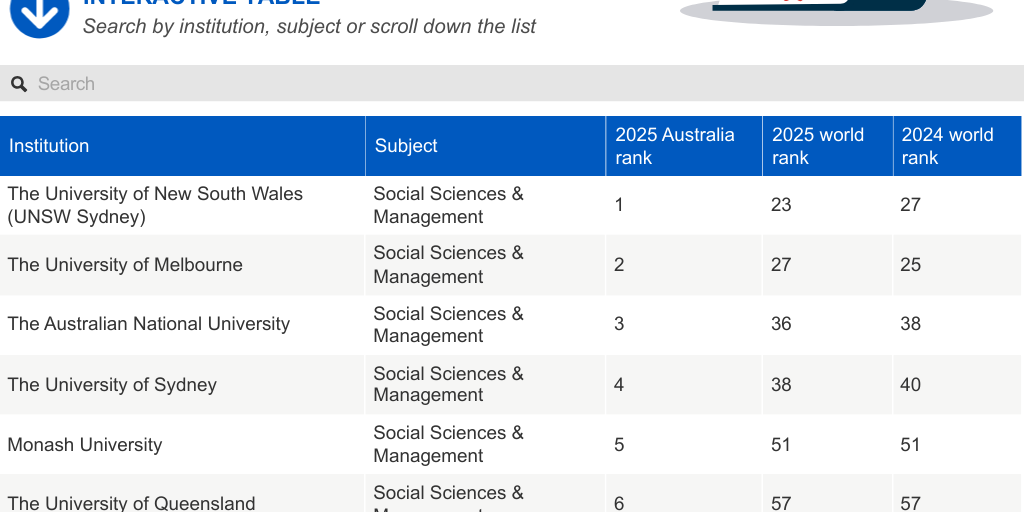
Task: Sort by 2025 world rank header
Action: [827, 146]
